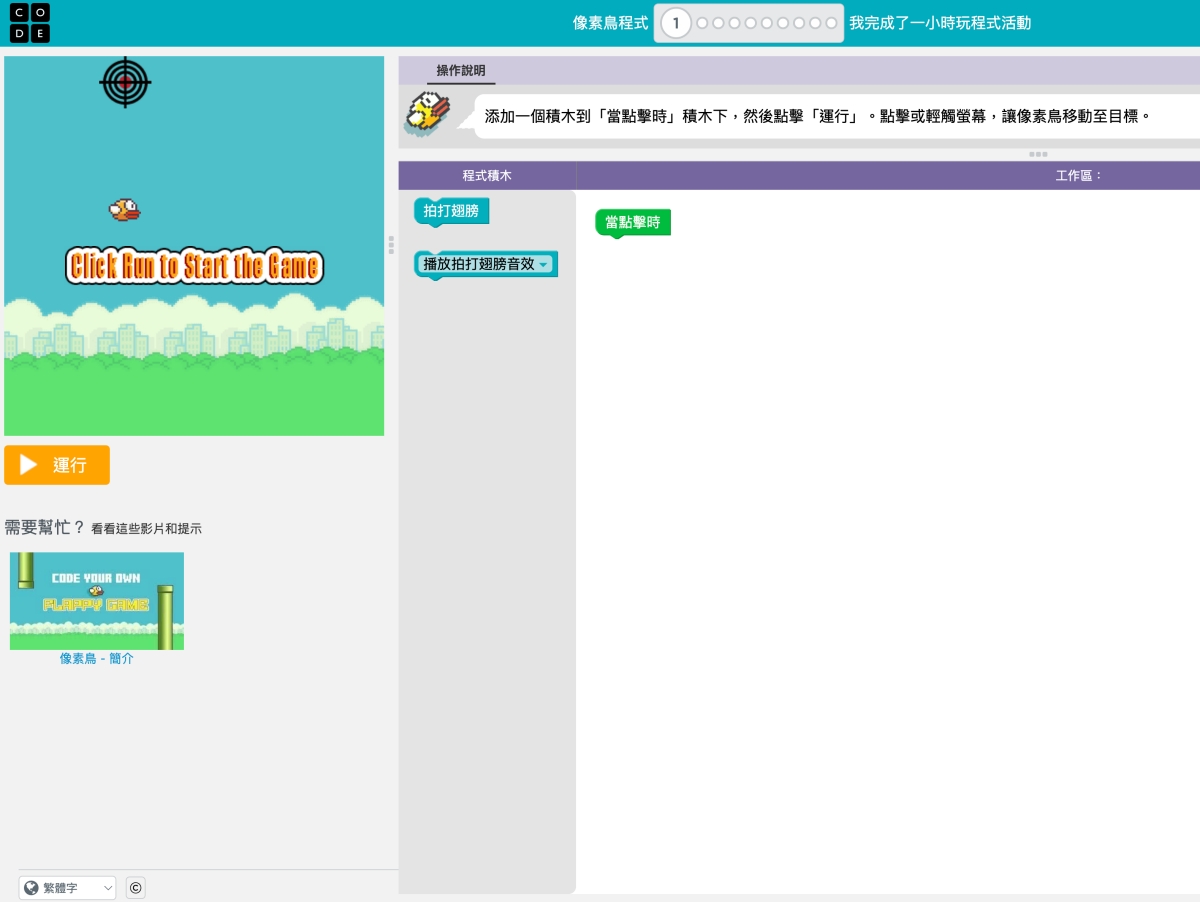Open dropdown arrow on 播放拍打翅膀音效 block
Screen dimensions: 1200x902
coord(543,265)
